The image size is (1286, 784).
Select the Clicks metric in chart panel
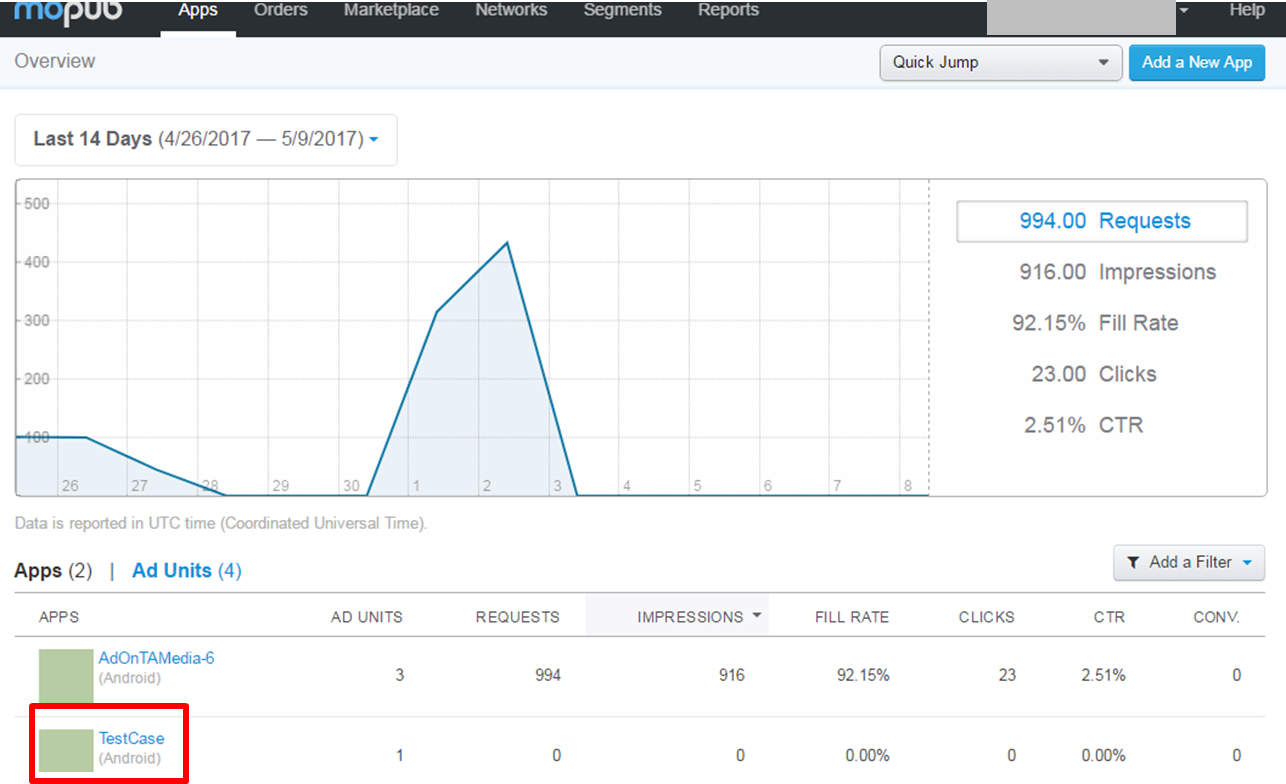click(1094, 374)
